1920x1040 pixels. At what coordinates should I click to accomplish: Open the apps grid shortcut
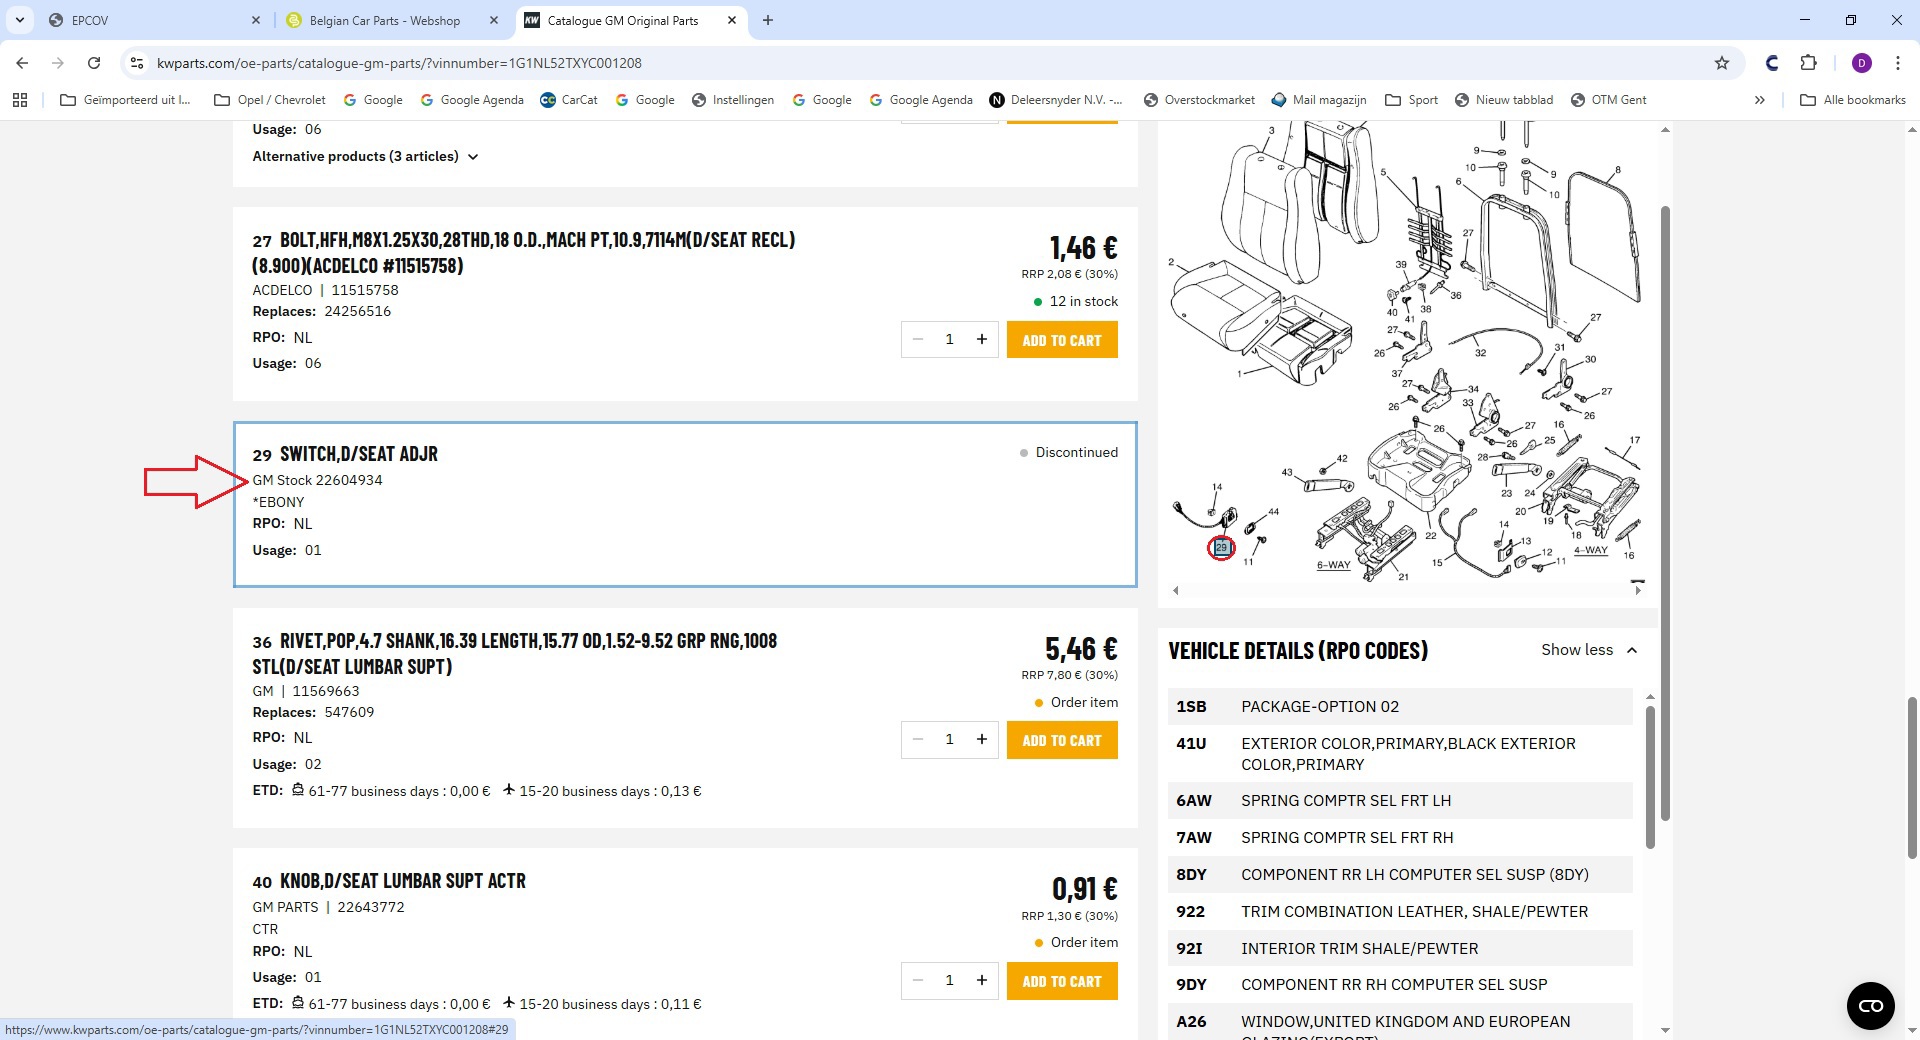(x=20, y=100)
